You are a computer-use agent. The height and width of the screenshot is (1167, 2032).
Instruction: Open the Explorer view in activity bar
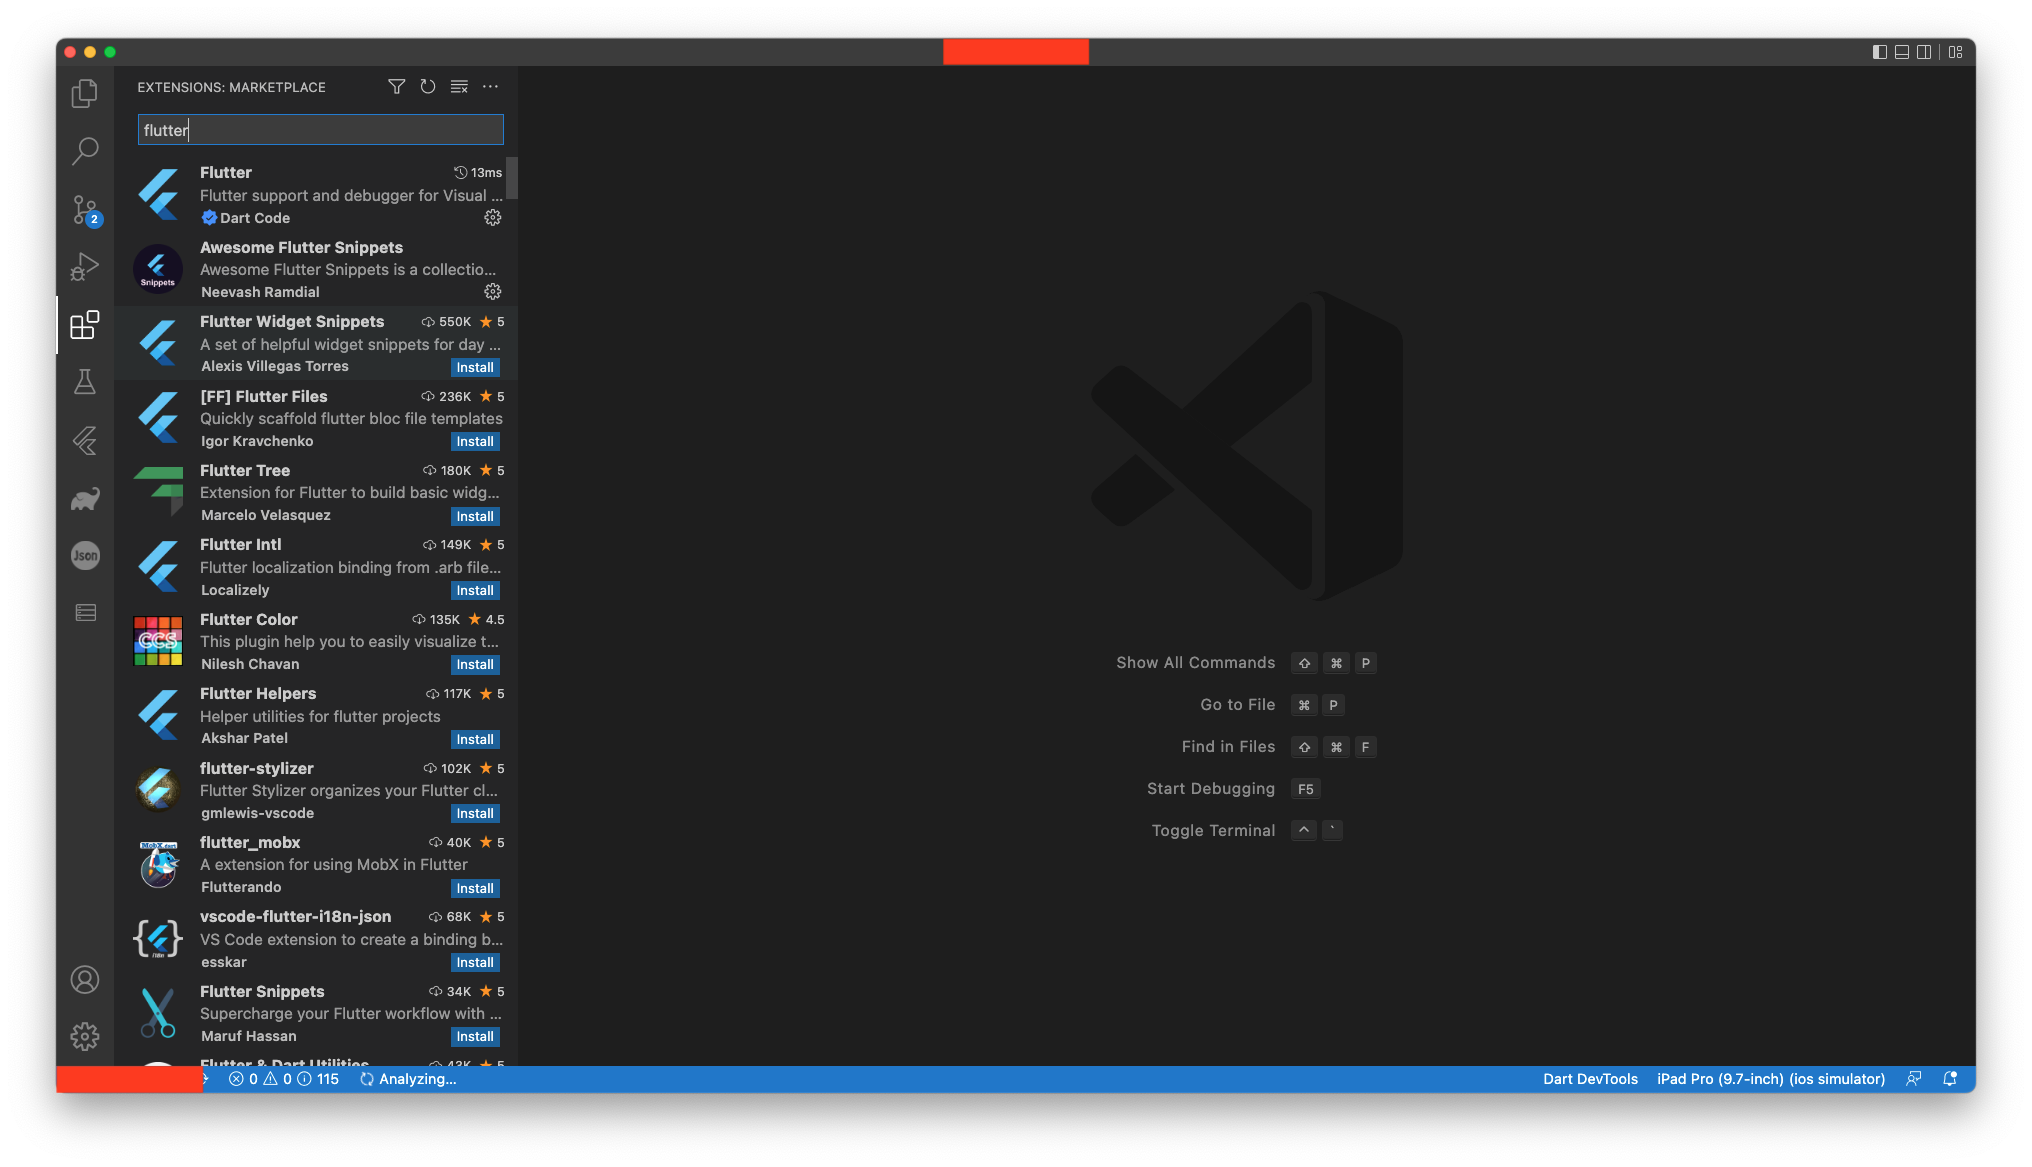tap(85, 94)
